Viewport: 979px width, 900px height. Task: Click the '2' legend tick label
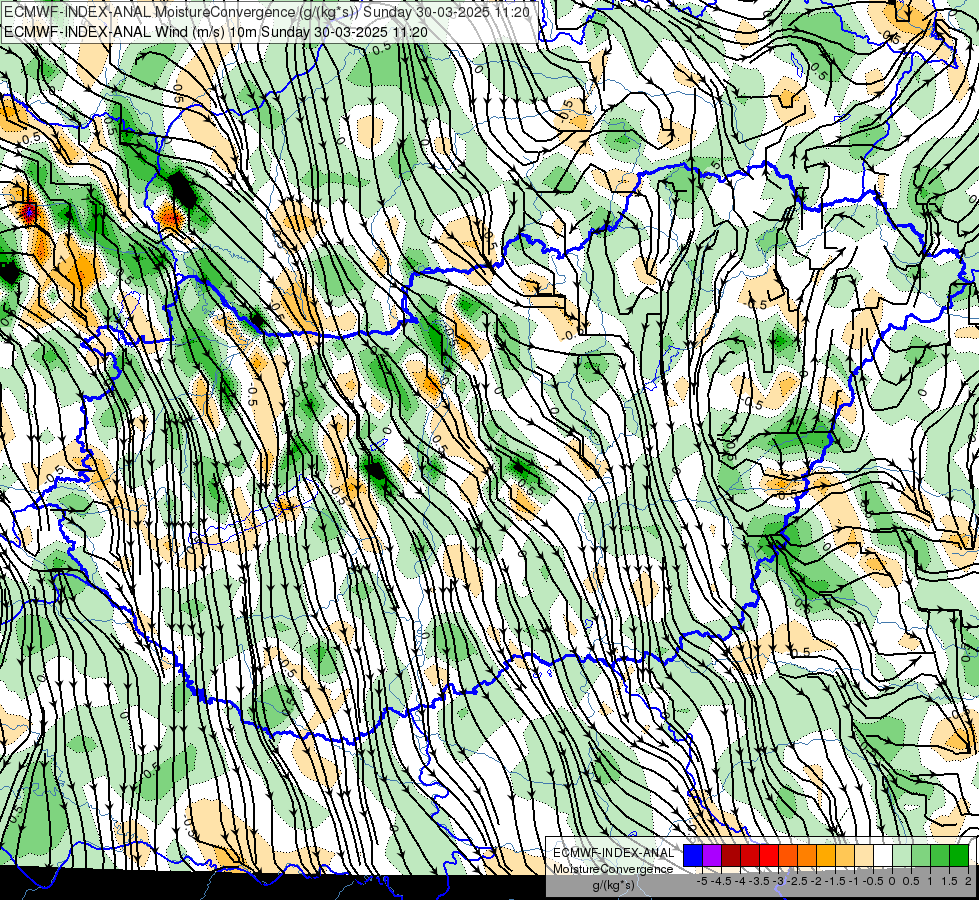pos(968,881)
